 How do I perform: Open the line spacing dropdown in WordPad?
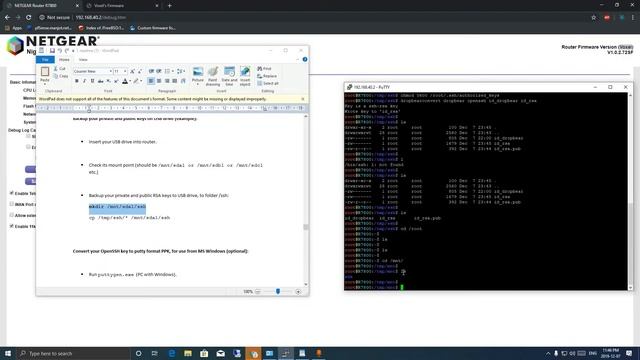pos(184,71)
